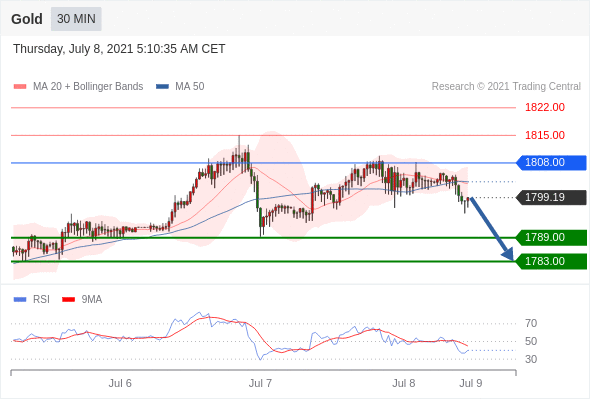
Task: Click the Jul 8 date axis label
Action: [x=404, y=383]
